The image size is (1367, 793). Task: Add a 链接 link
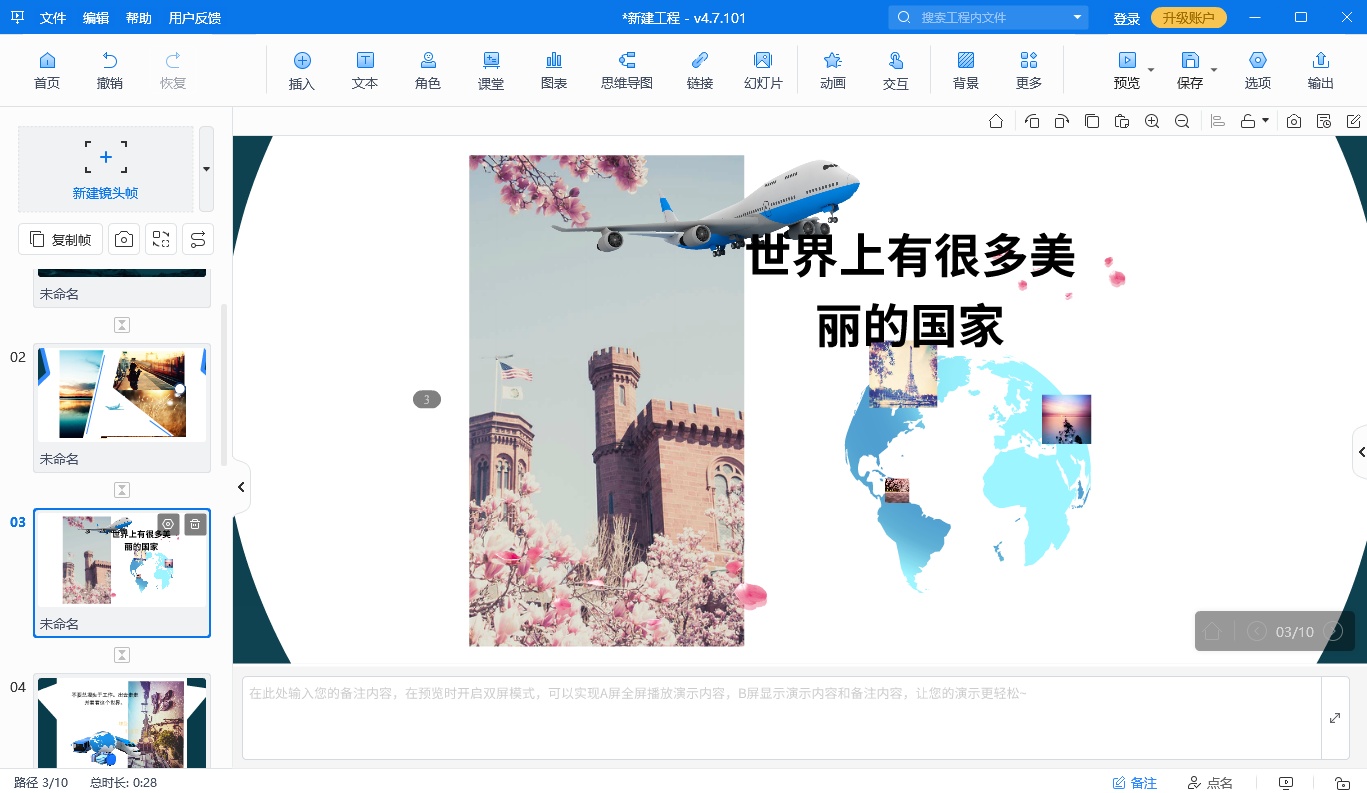click(700, 71)
